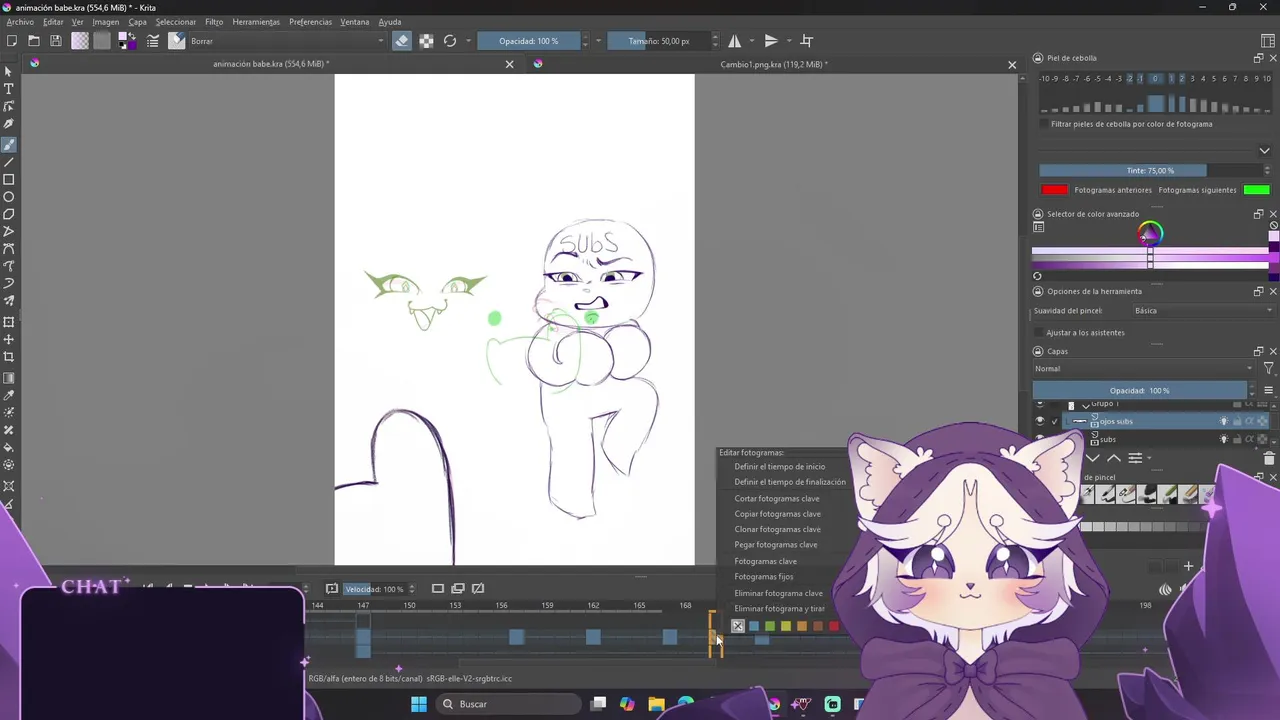Collapse the Grupo 1 layer group
The image size is (1280, 720).
(x=1085, y=405)
